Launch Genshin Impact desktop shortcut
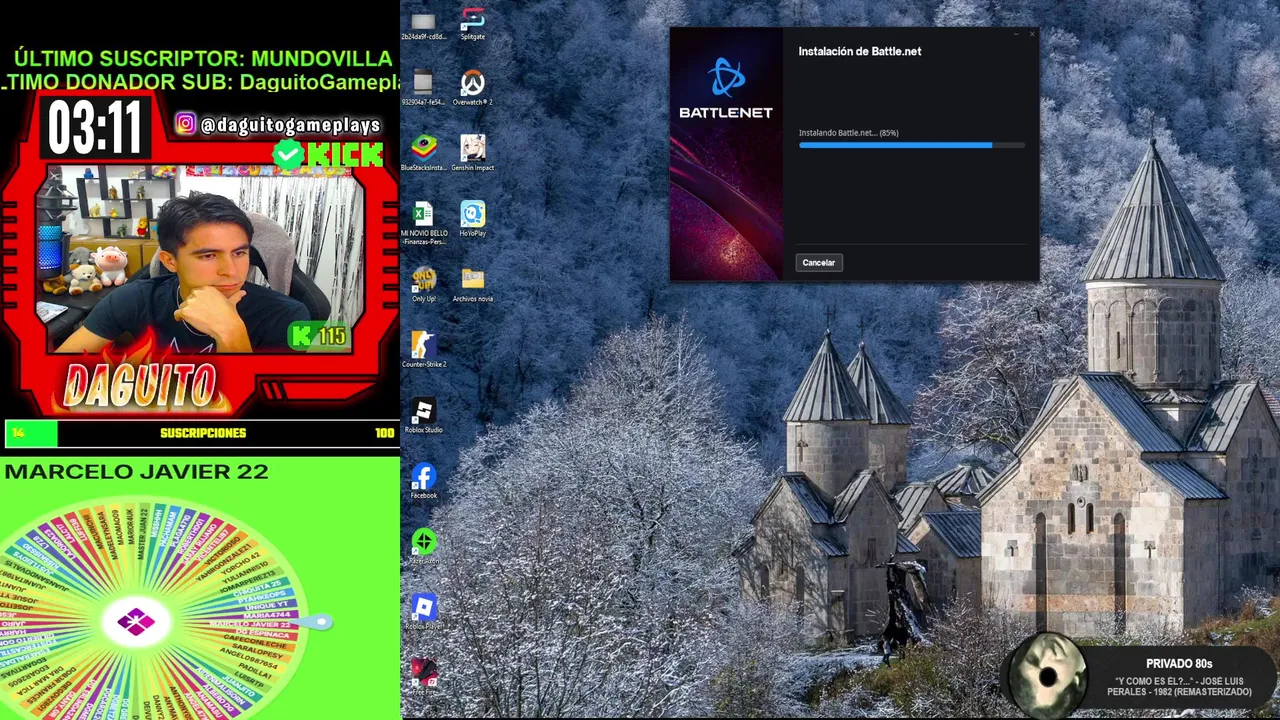This screenshot has height=720, width=1280. [x=472, y=153]
